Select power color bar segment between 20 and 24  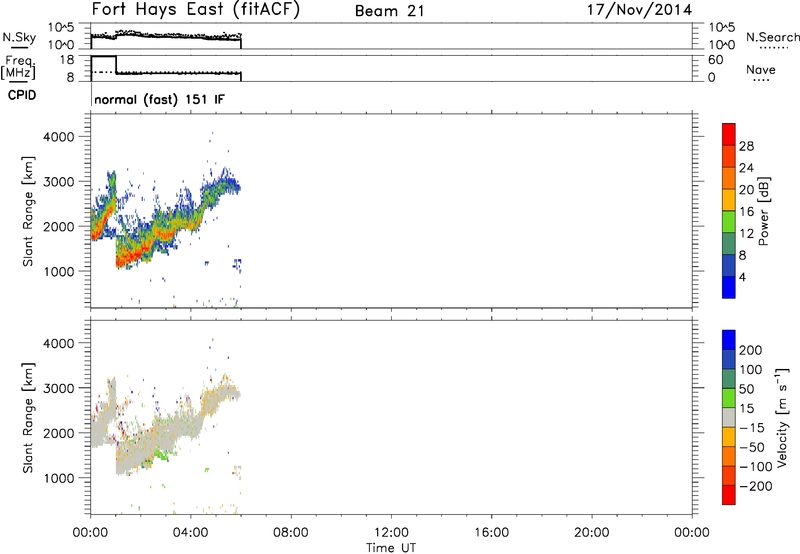click(x=729, y=178)
